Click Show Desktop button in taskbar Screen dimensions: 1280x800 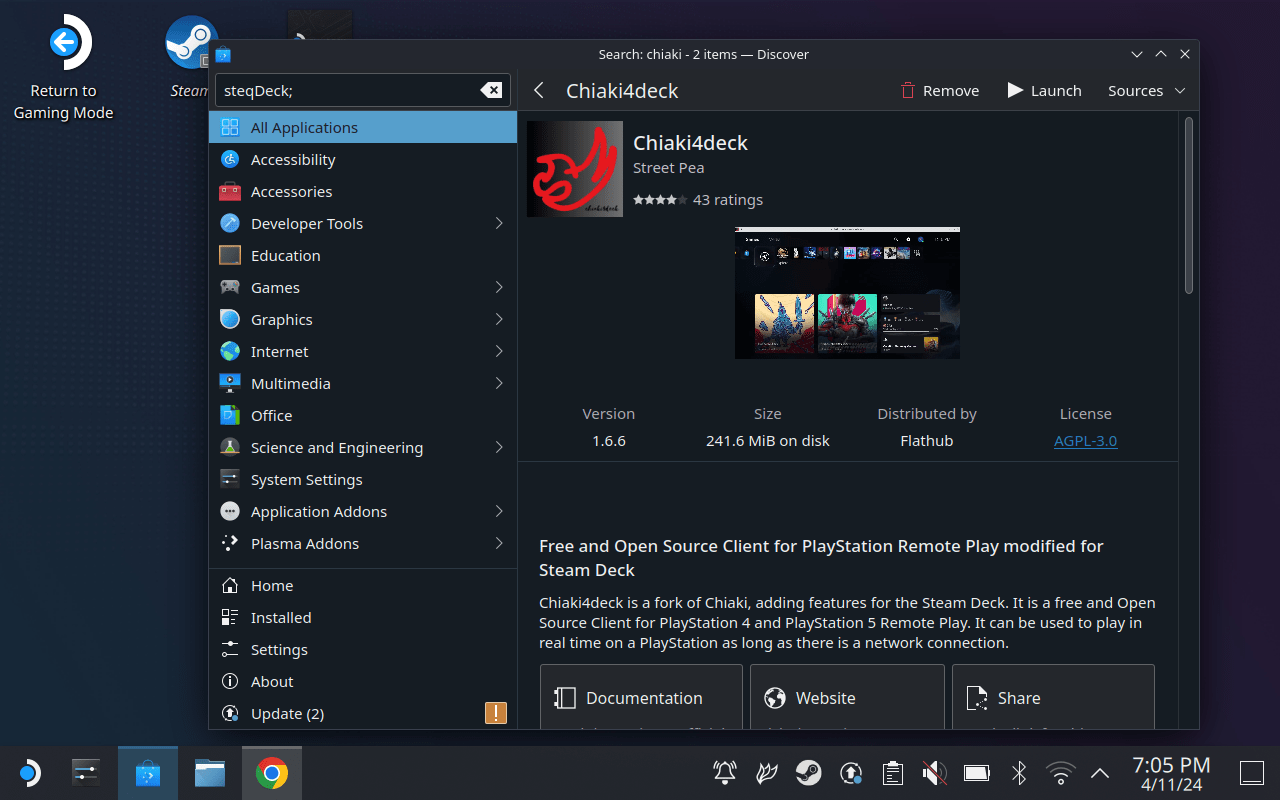pyautogui.click(x=1252, y=773)
